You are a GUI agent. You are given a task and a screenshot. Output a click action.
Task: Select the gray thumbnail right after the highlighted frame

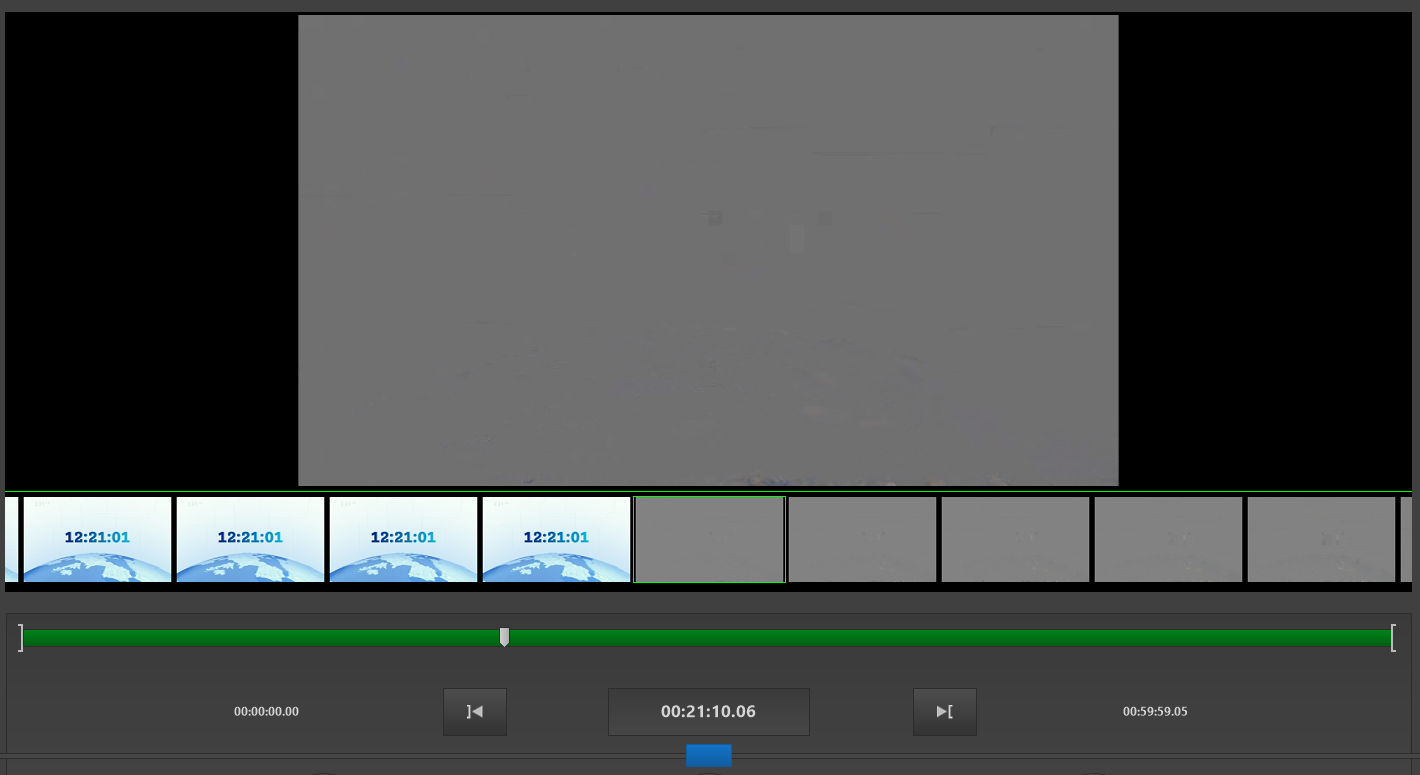(x=862, y=539)
